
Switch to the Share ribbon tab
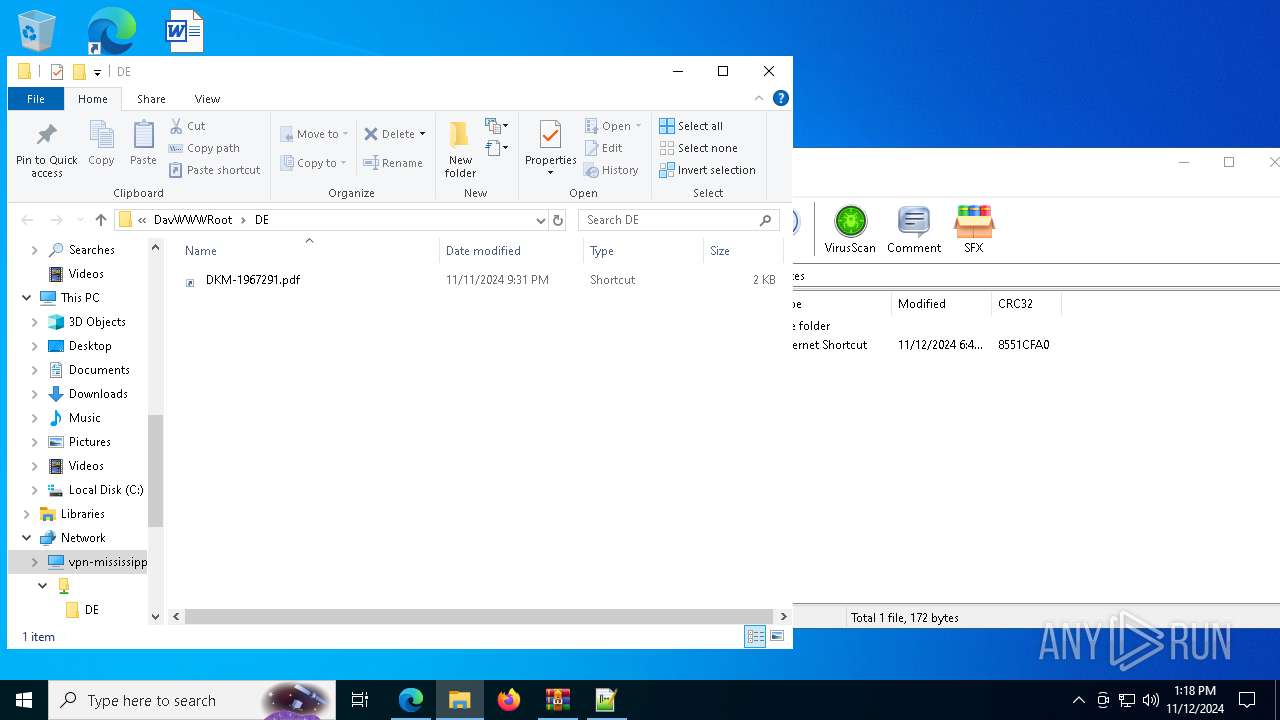[151, 99]
